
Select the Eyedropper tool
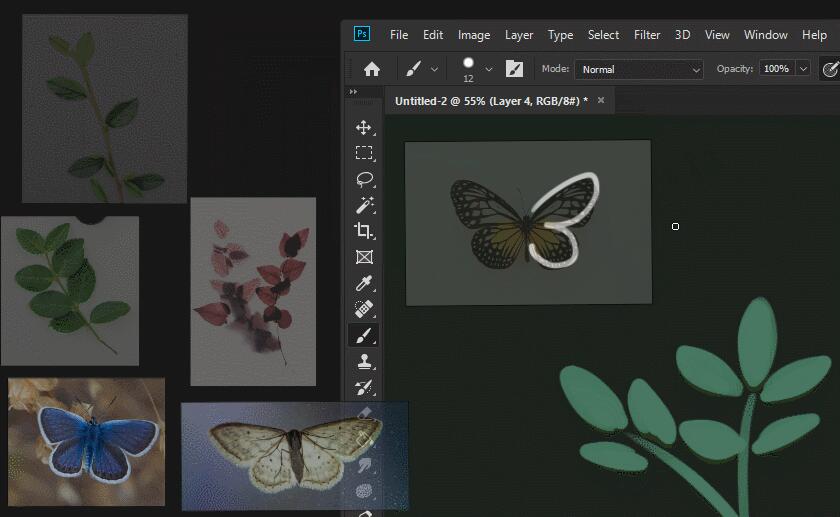pyautogui.click(x=364, y=283)
